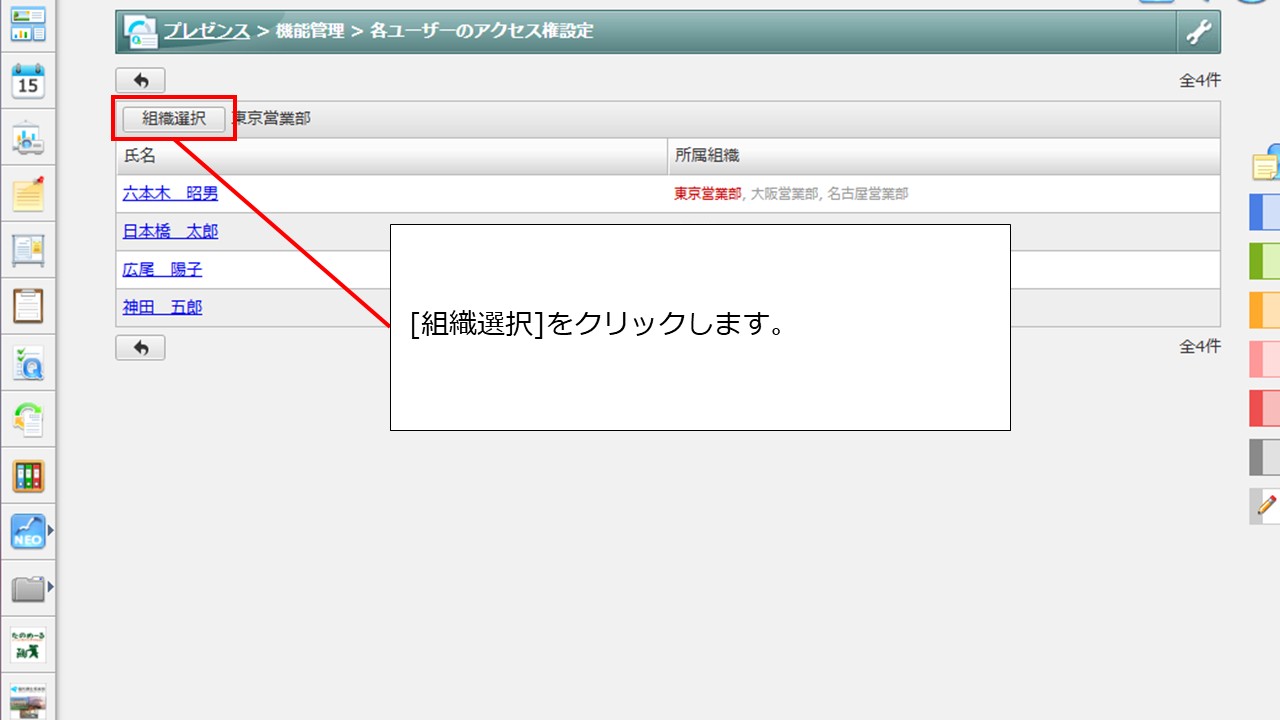Screen dimensions: 1280x720
Task: Follow the プレゼンス breadcrumb link
Action: [207, 31]
